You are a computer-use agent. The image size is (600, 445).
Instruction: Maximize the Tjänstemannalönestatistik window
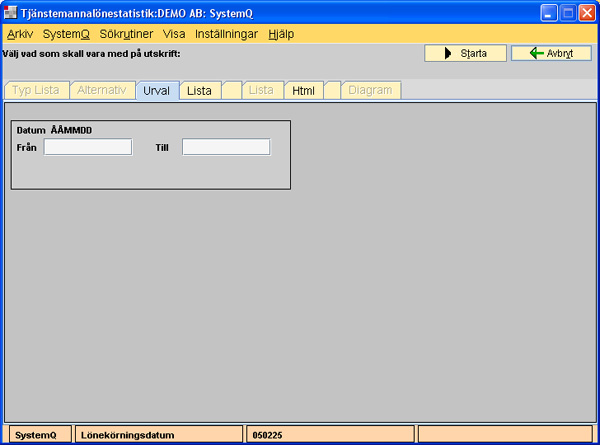[x=567, y=12]
